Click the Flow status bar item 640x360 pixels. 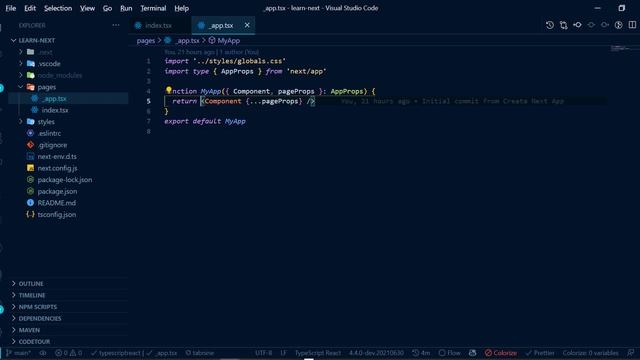pos(449,353)
